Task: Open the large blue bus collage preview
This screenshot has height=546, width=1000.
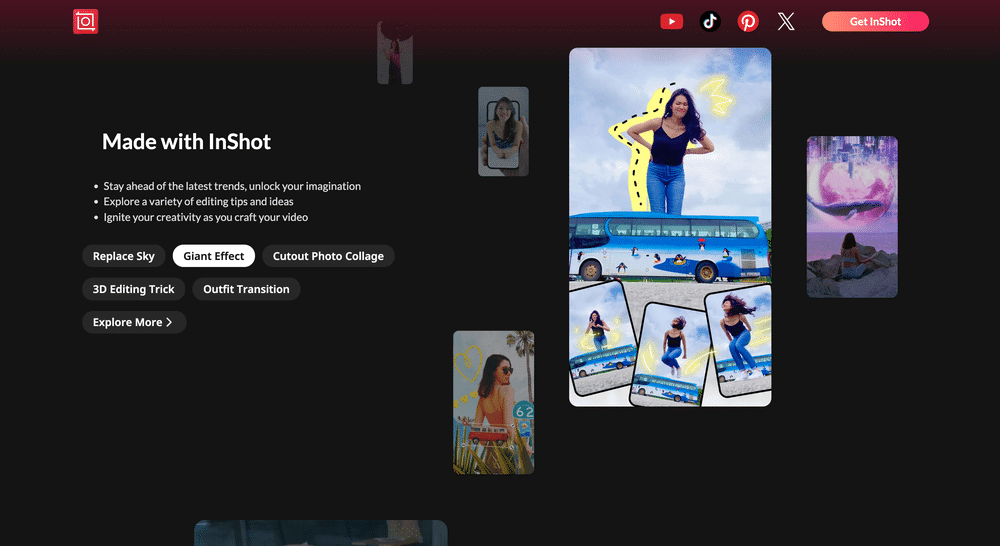Action: coord(670,227)
